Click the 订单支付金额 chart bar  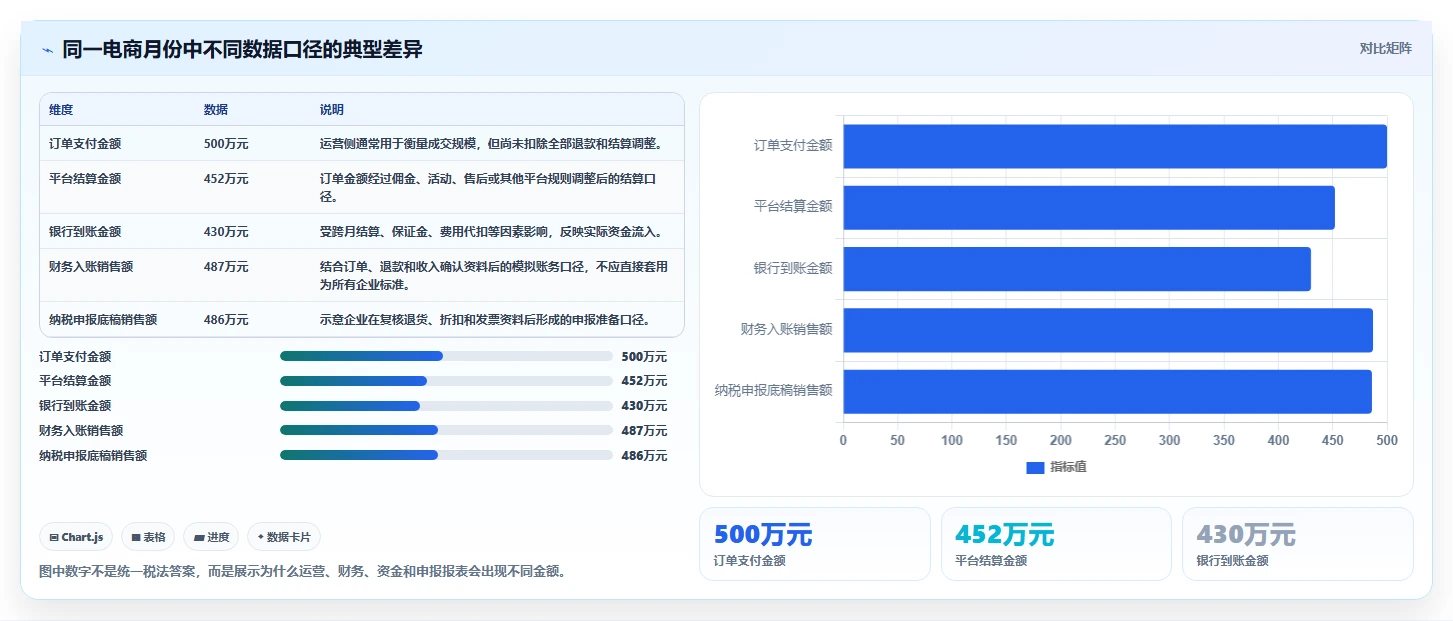1115,146
